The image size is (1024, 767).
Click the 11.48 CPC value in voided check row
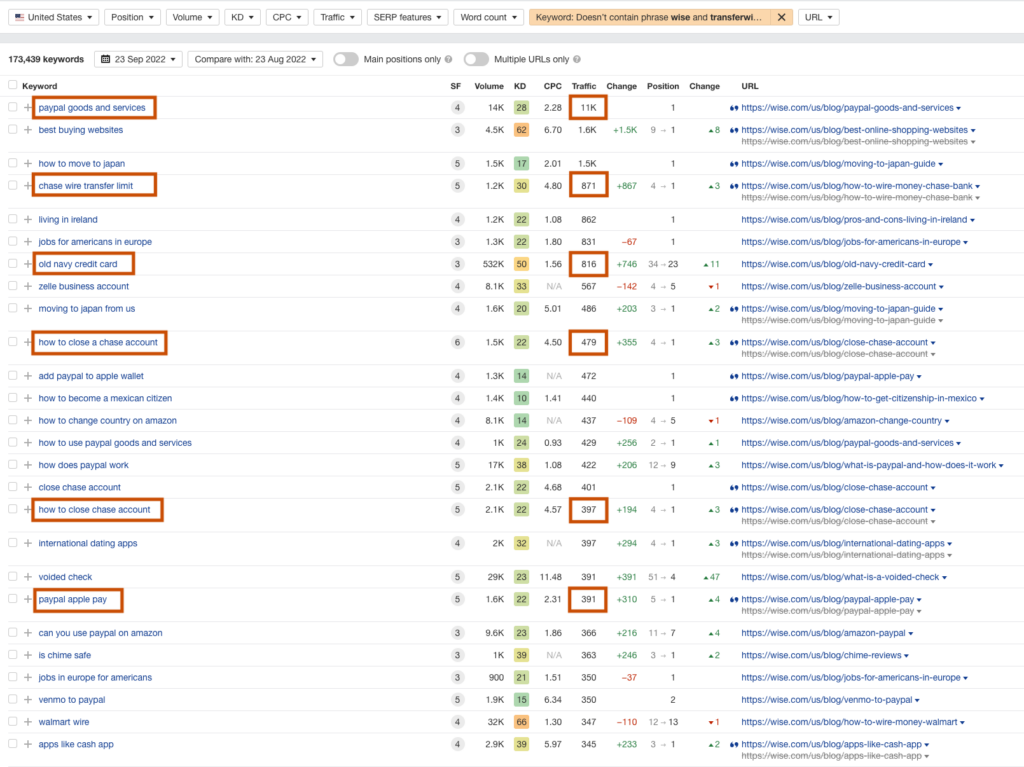551,577
